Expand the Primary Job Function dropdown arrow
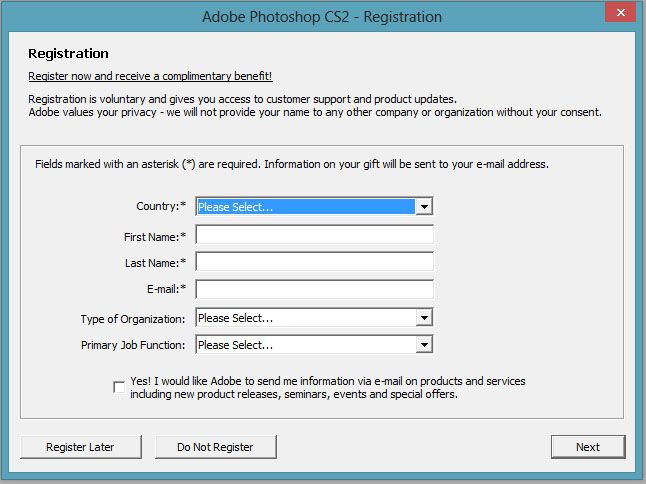The height and width of the screenshot is (484, 646). (424, 345)
